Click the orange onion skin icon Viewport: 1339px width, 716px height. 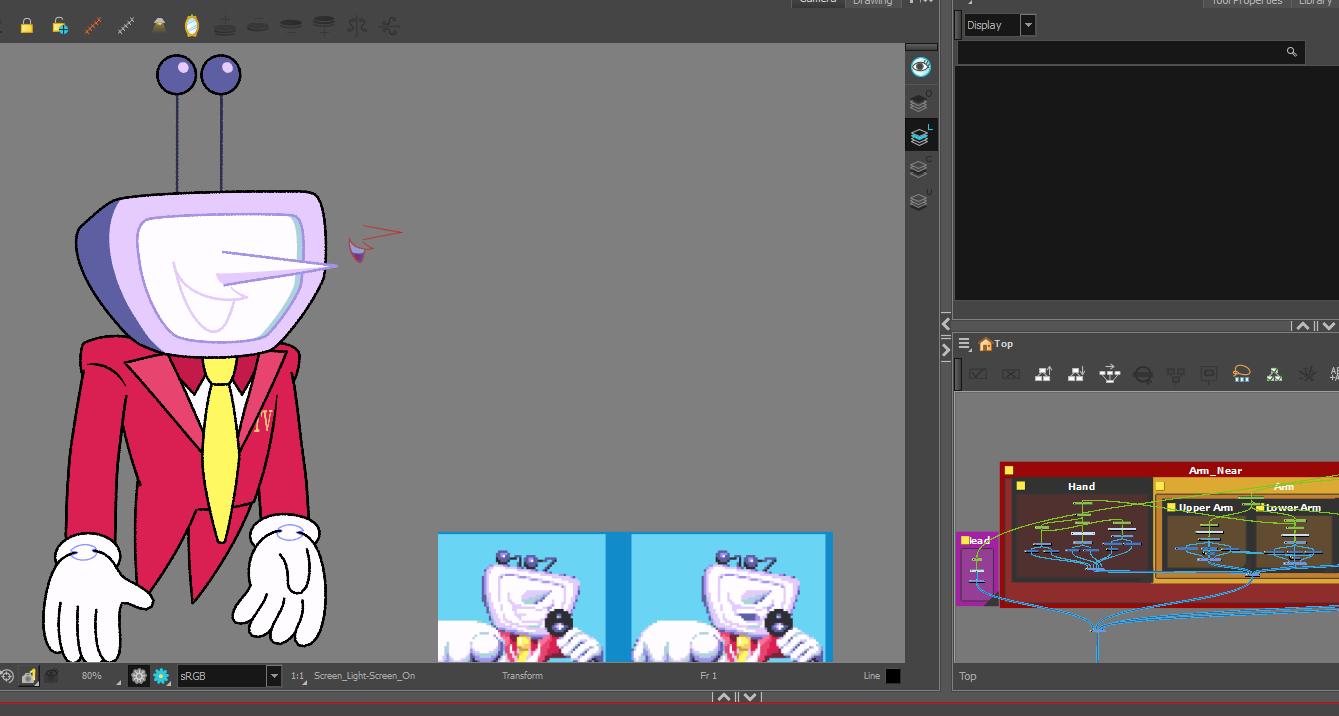[x=93, y=26]
